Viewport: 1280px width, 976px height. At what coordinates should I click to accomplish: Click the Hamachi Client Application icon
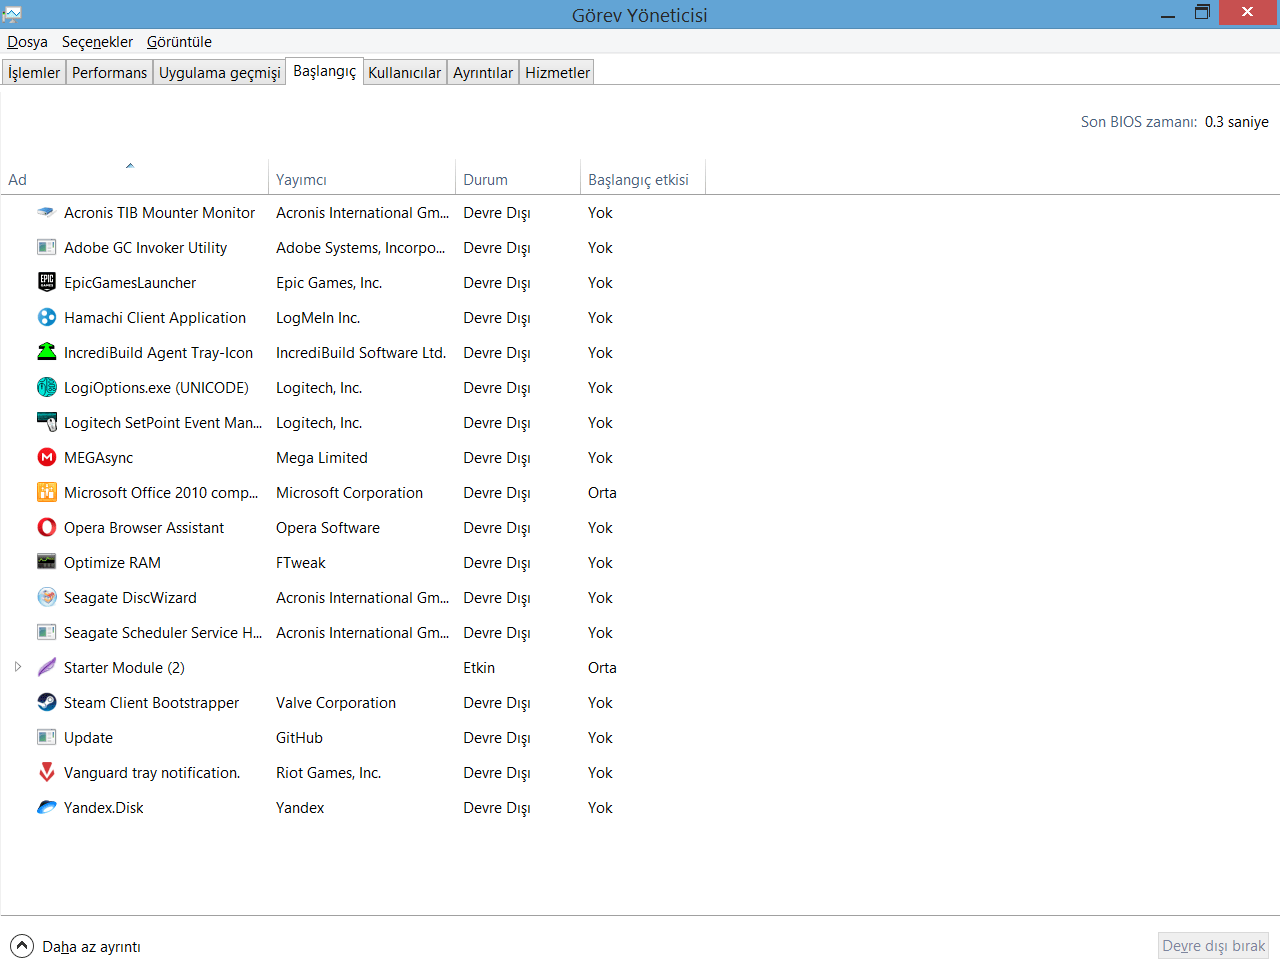(46, 317)
